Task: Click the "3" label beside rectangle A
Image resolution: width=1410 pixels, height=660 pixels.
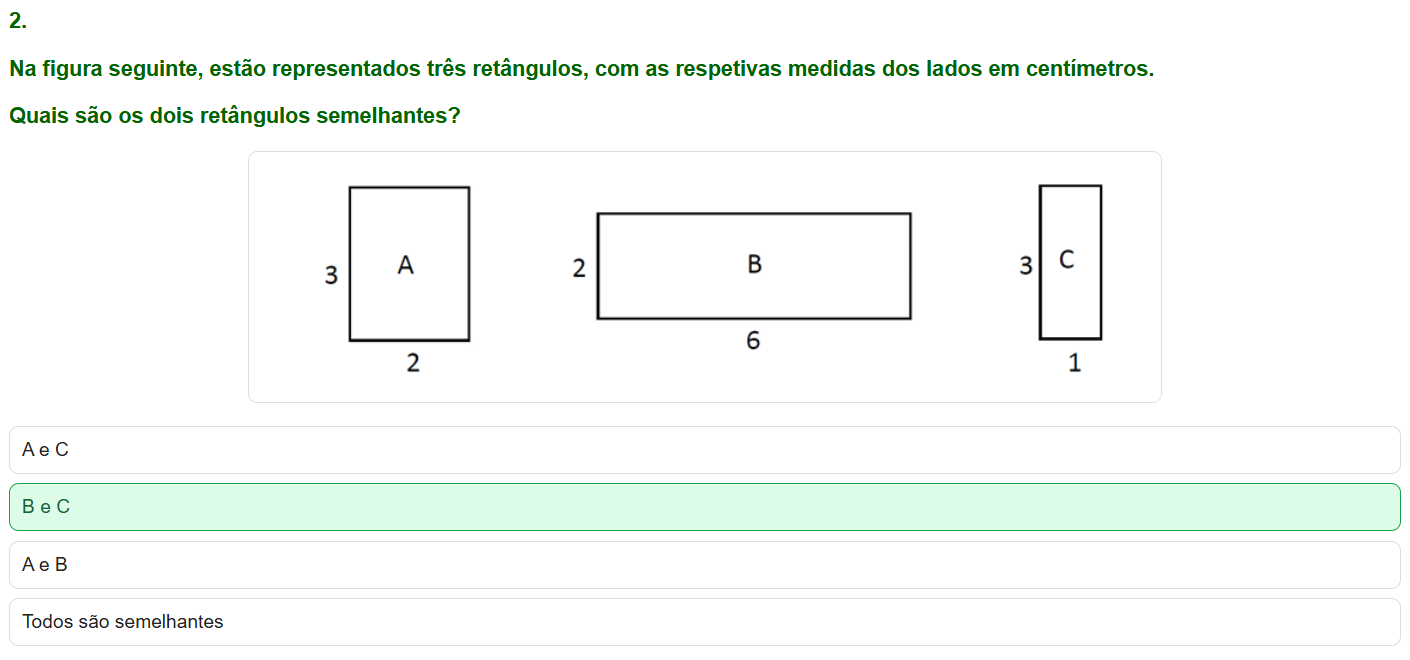Action: [x=331, y=274]
